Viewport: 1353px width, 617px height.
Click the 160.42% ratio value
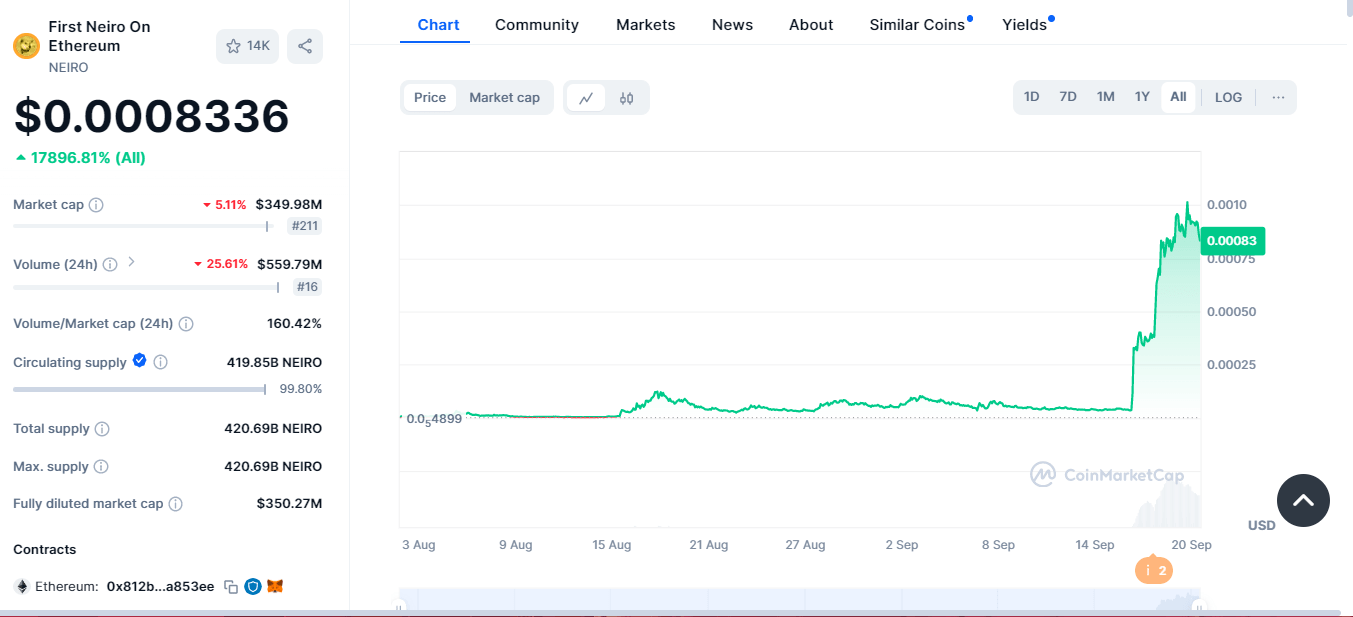pos(294,324)
